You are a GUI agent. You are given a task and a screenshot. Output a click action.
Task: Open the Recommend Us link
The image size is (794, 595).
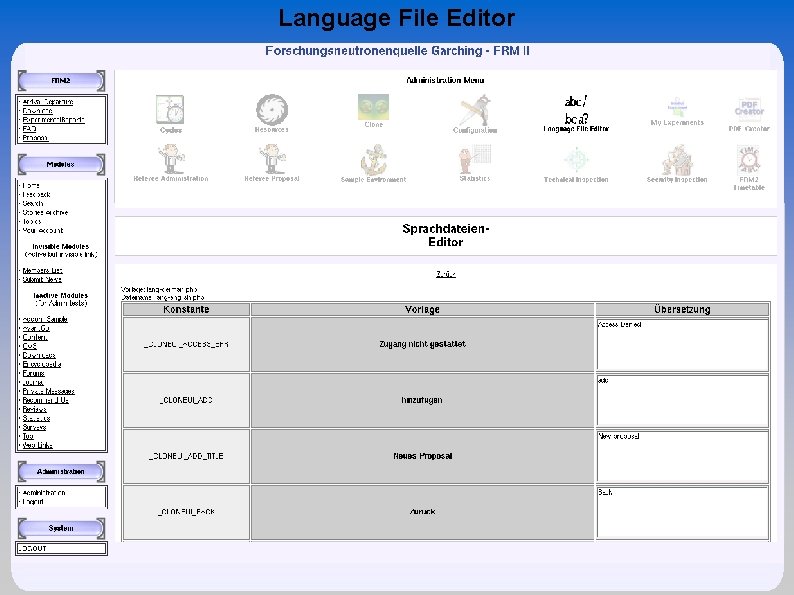click(x=46, y=400)
